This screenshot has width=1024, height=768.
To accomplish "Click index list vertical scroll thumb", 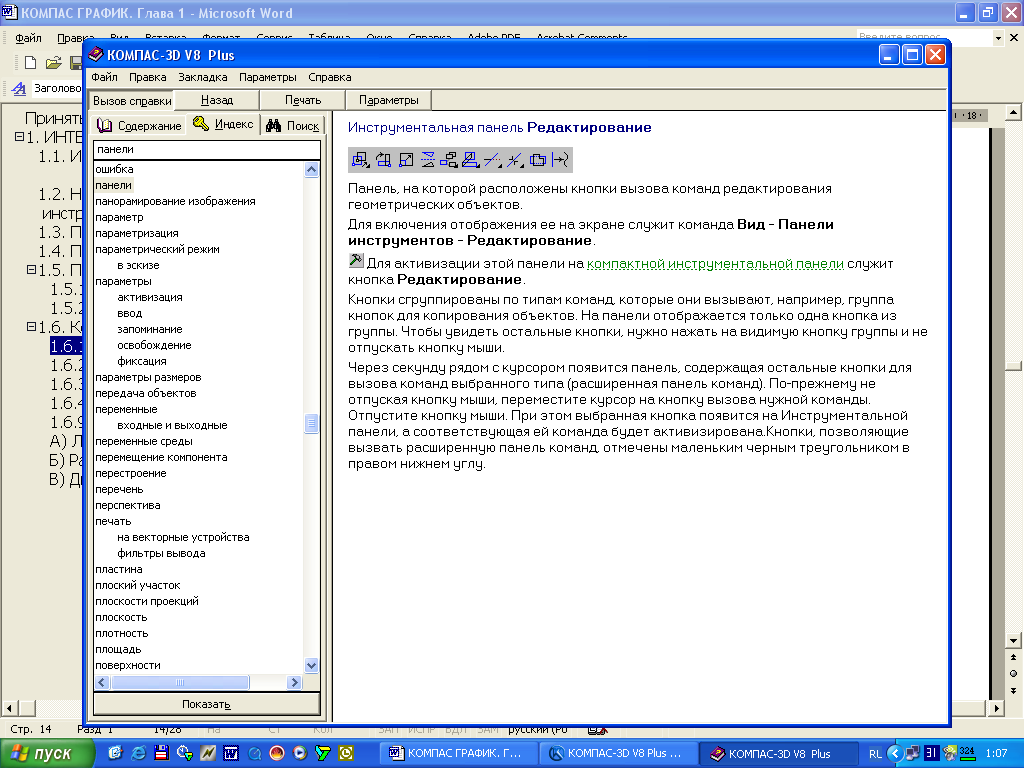I will tap(312, 423).
